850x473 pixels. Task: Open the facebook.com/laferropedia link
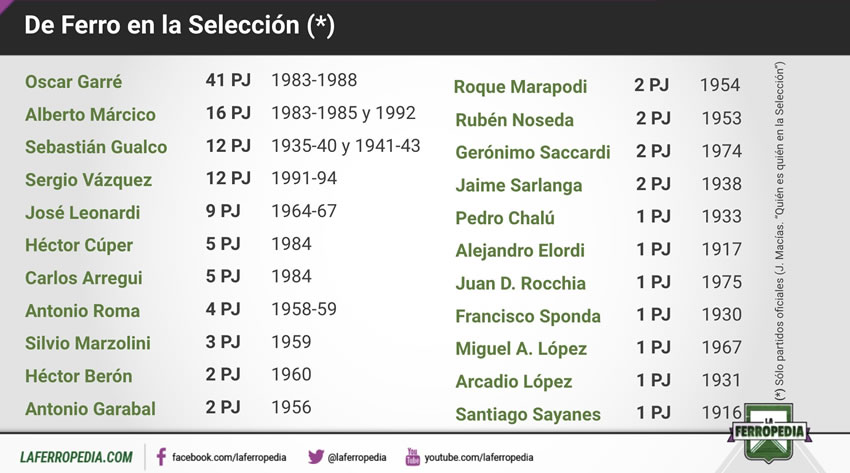(229, 457)
